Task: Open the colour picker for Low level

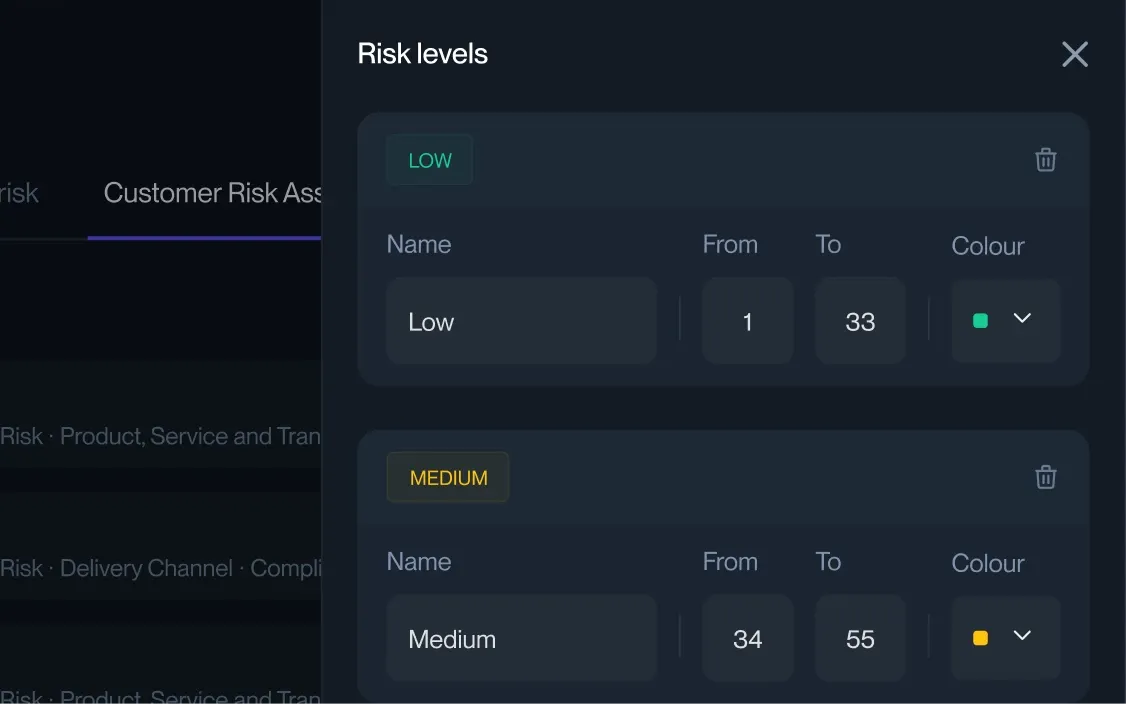Action: point(1005,320)
